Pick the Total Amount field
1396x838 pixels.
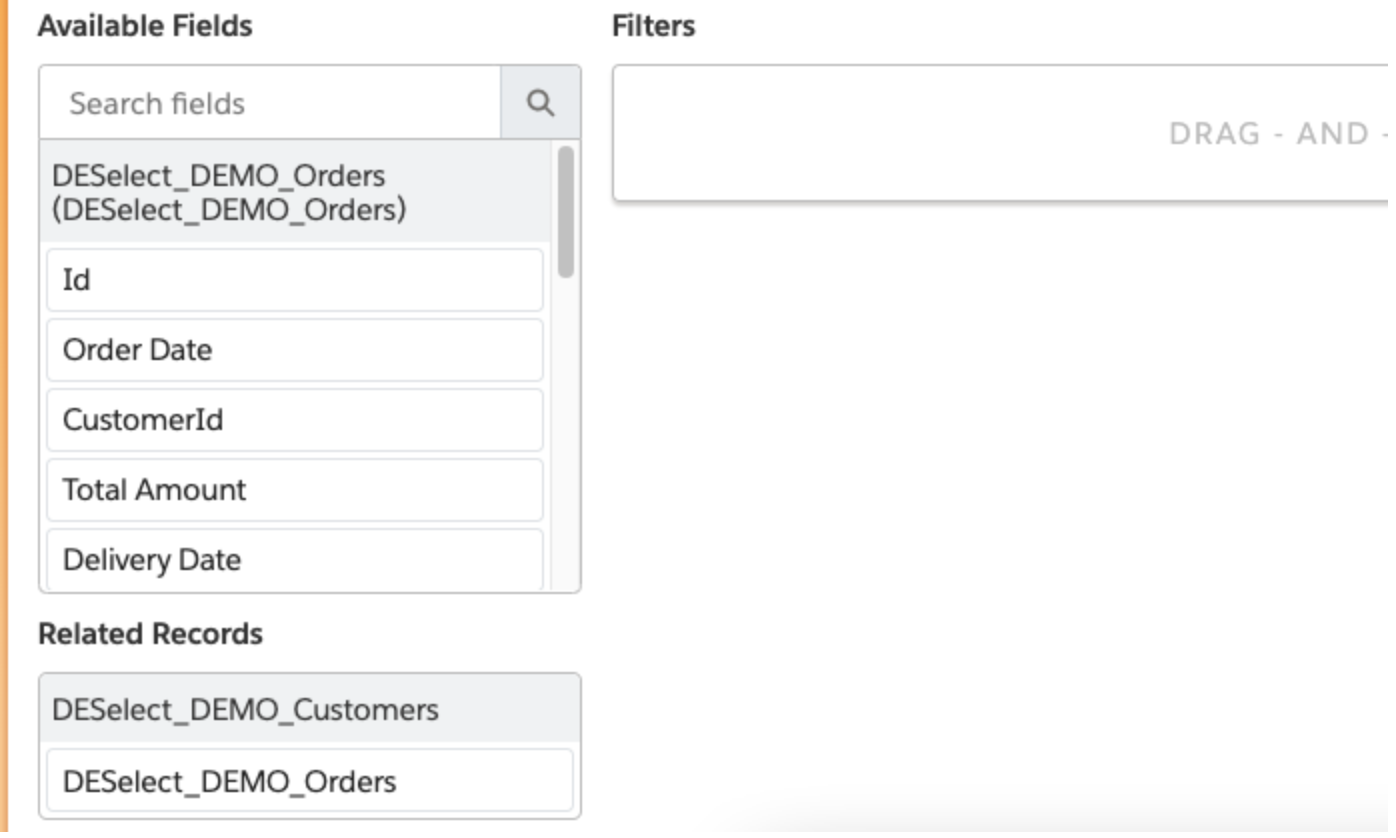(295, 490)
